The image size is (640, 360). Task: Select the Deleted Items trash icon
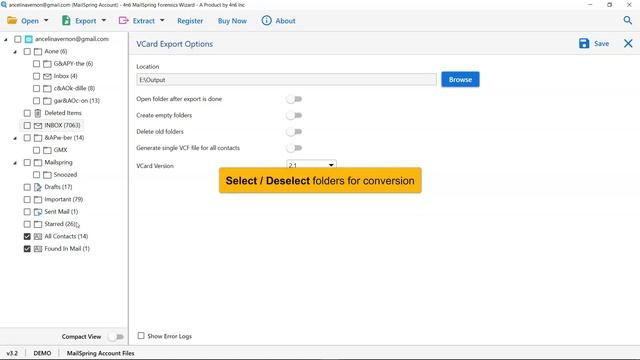(38, 113)
